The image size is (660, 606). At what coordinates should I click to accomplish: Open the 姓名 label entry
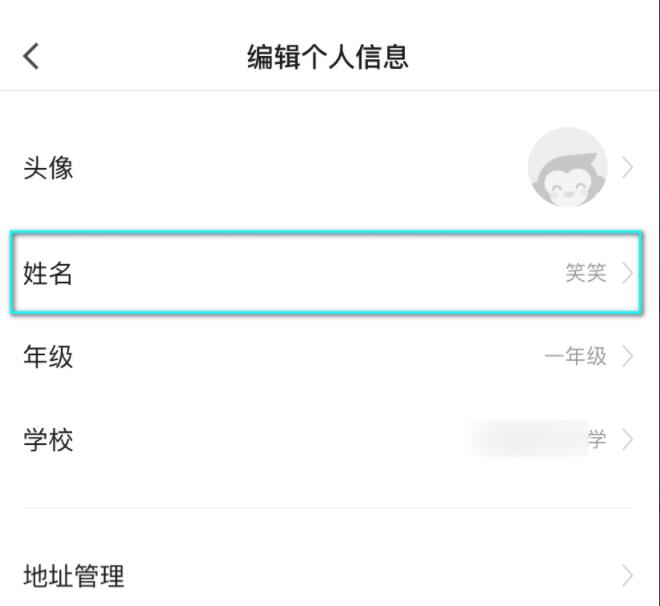(48, 273)
